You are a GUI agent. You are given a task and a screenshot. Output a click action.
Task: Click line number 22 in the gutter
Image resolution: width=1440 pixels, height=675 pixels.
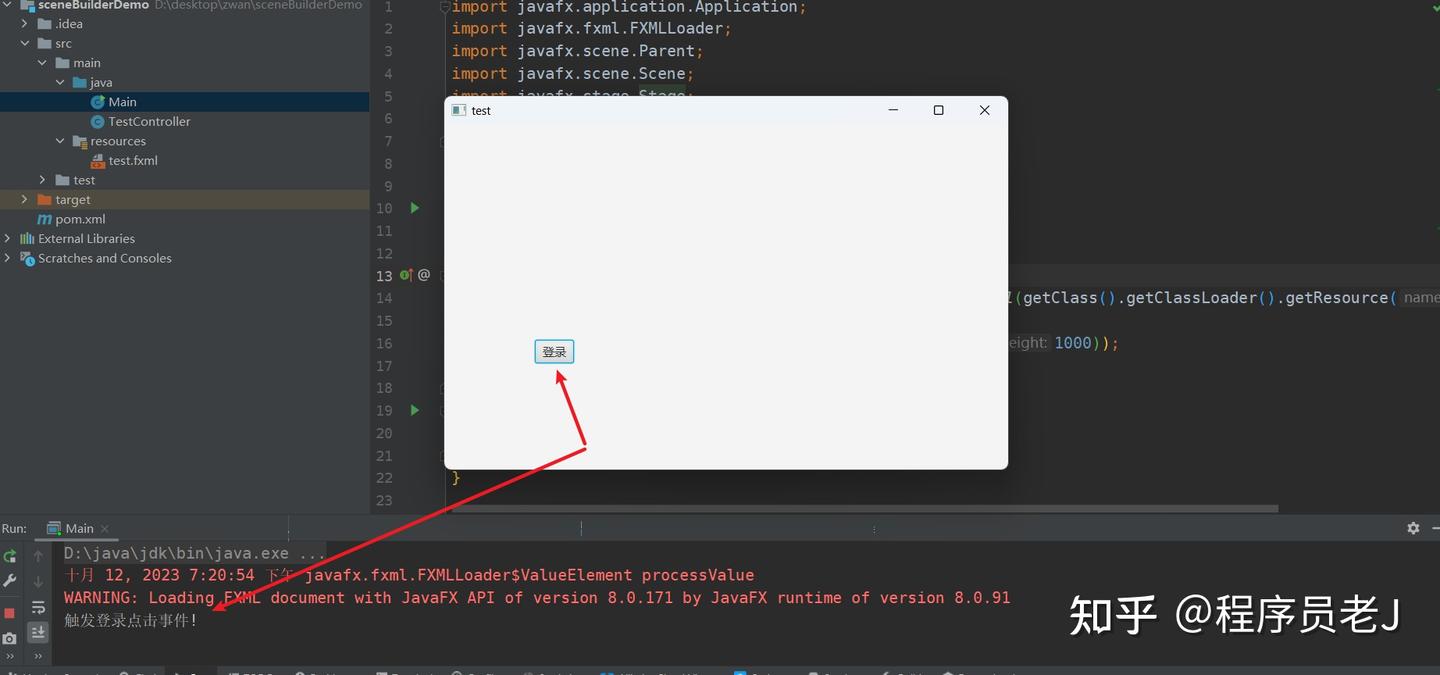tap(385, 478)
